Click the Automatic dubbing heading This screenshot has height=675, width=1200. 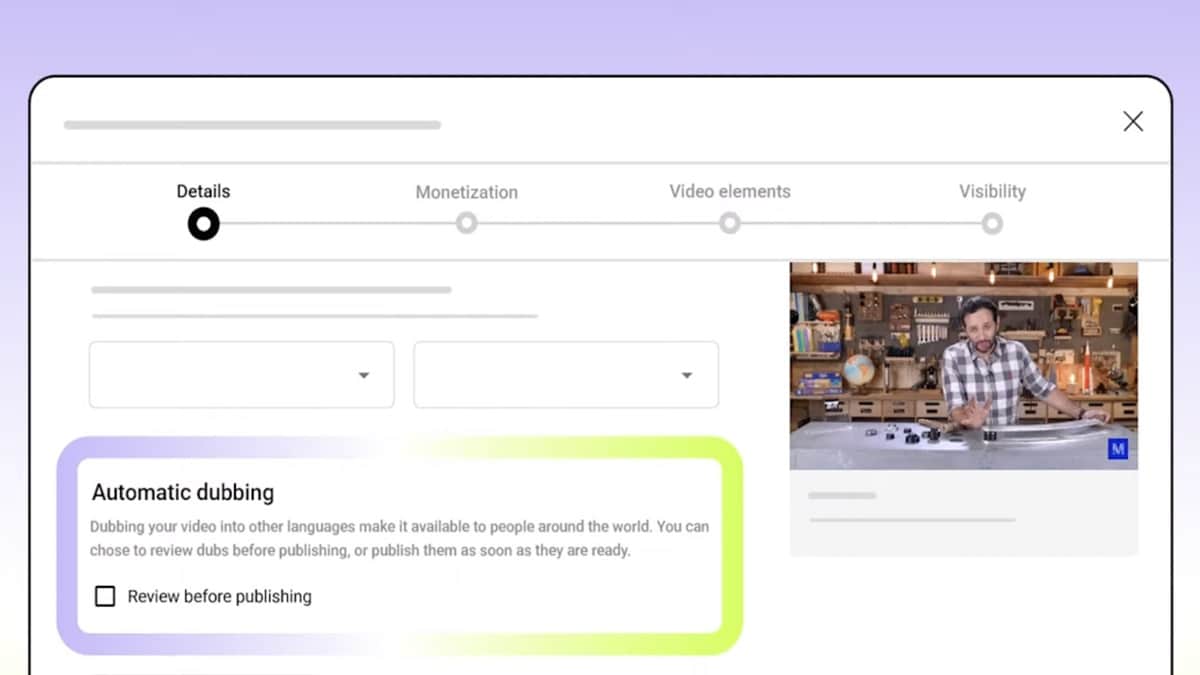[183, 492]
